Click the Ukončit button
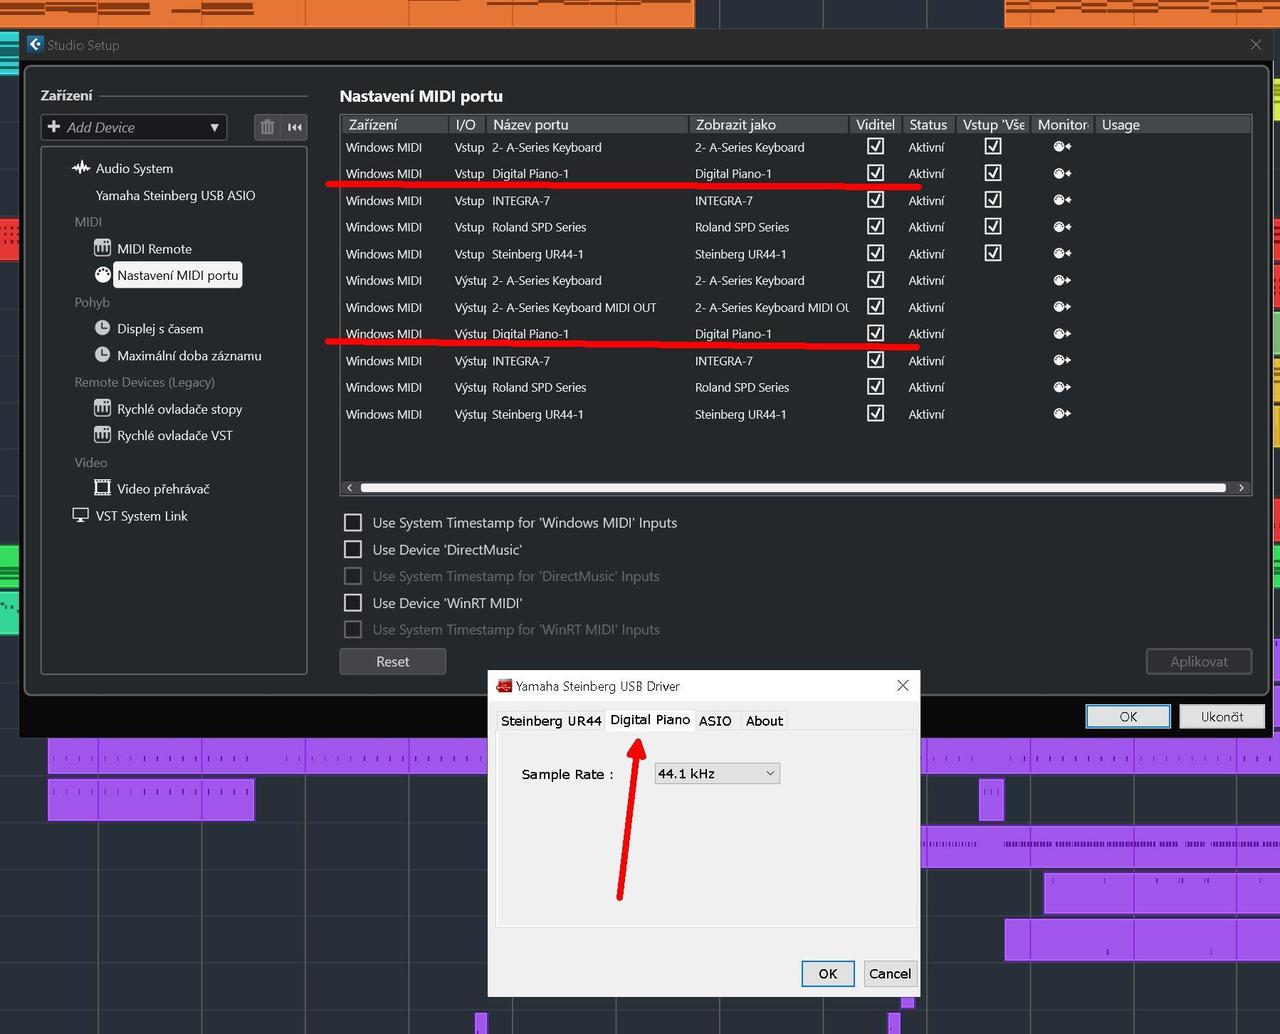 (1221, 717)
